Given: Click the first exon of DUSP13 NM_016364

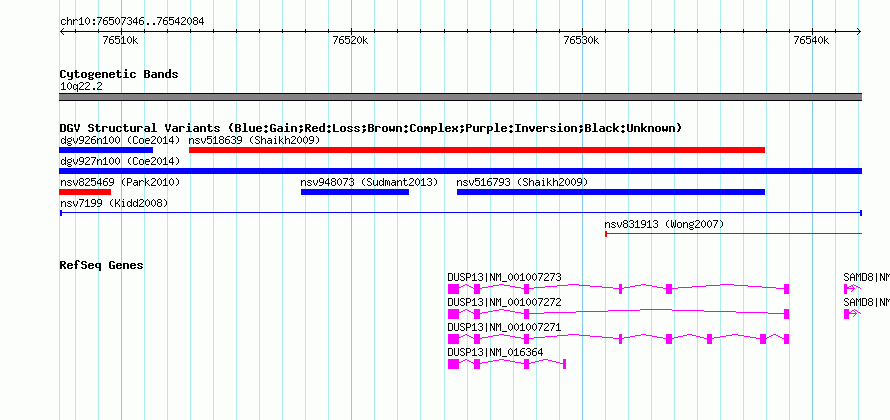Looking at the screenshot, I should pos(453,364).
